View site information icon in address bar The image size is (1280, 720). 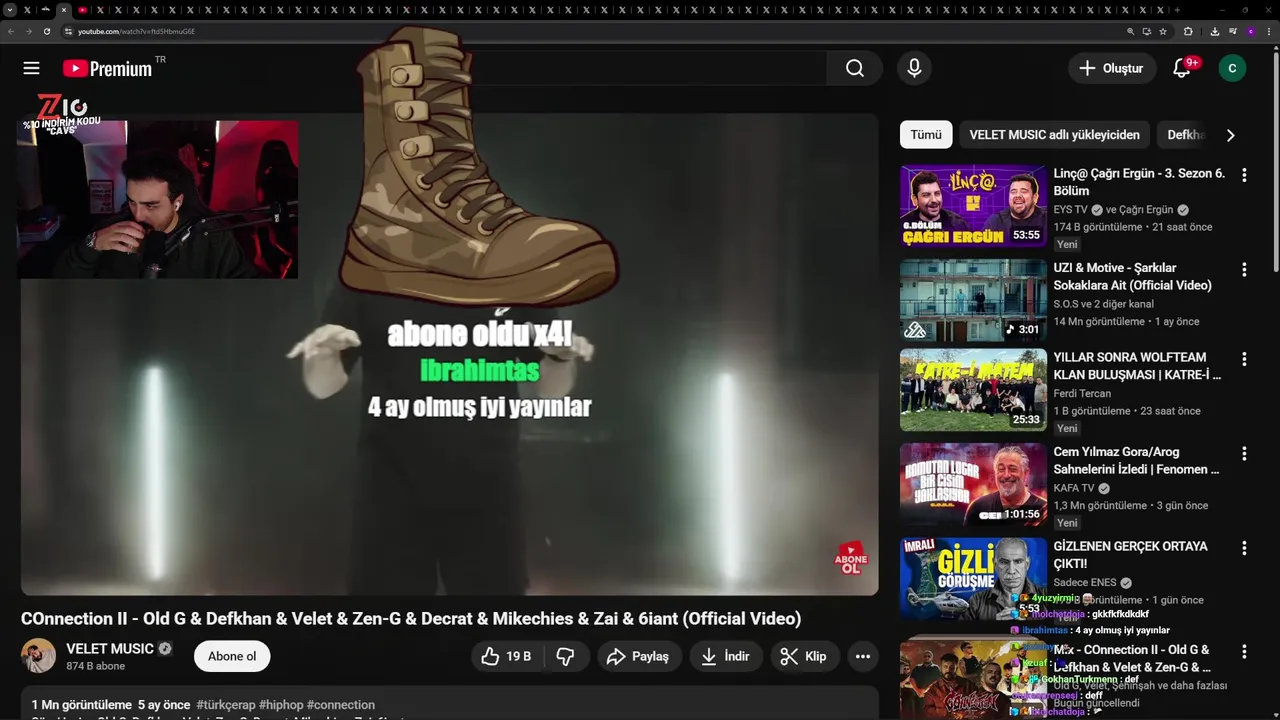coord(68,31)
